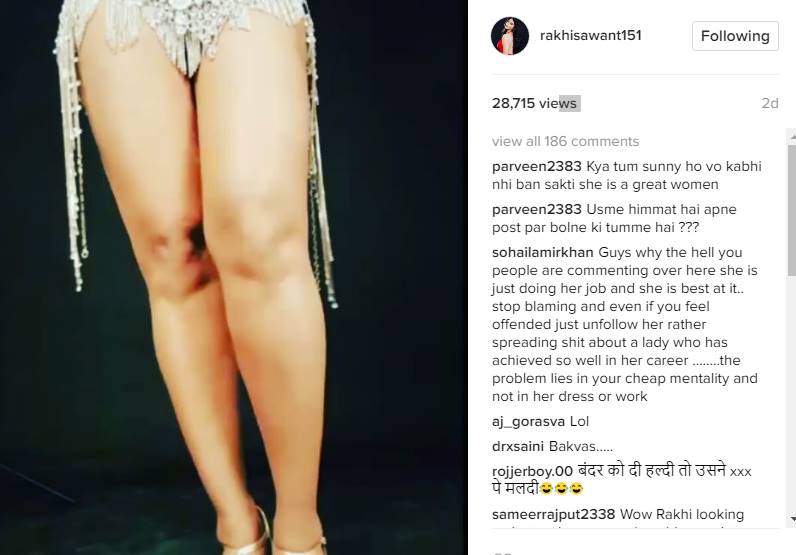This screenshot has width=796, height=555.
Task: Click the video post to play
Action: 234,277
